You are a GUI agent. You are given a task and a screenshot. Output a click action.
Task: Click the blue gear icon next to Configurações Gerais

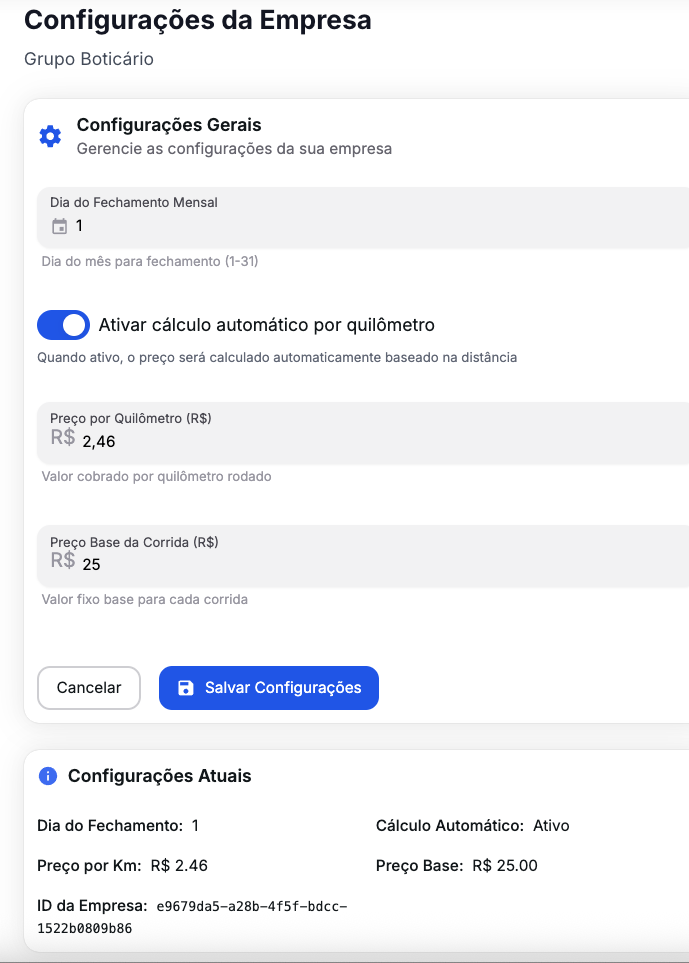pyautogui.click(x=50, y=136)
